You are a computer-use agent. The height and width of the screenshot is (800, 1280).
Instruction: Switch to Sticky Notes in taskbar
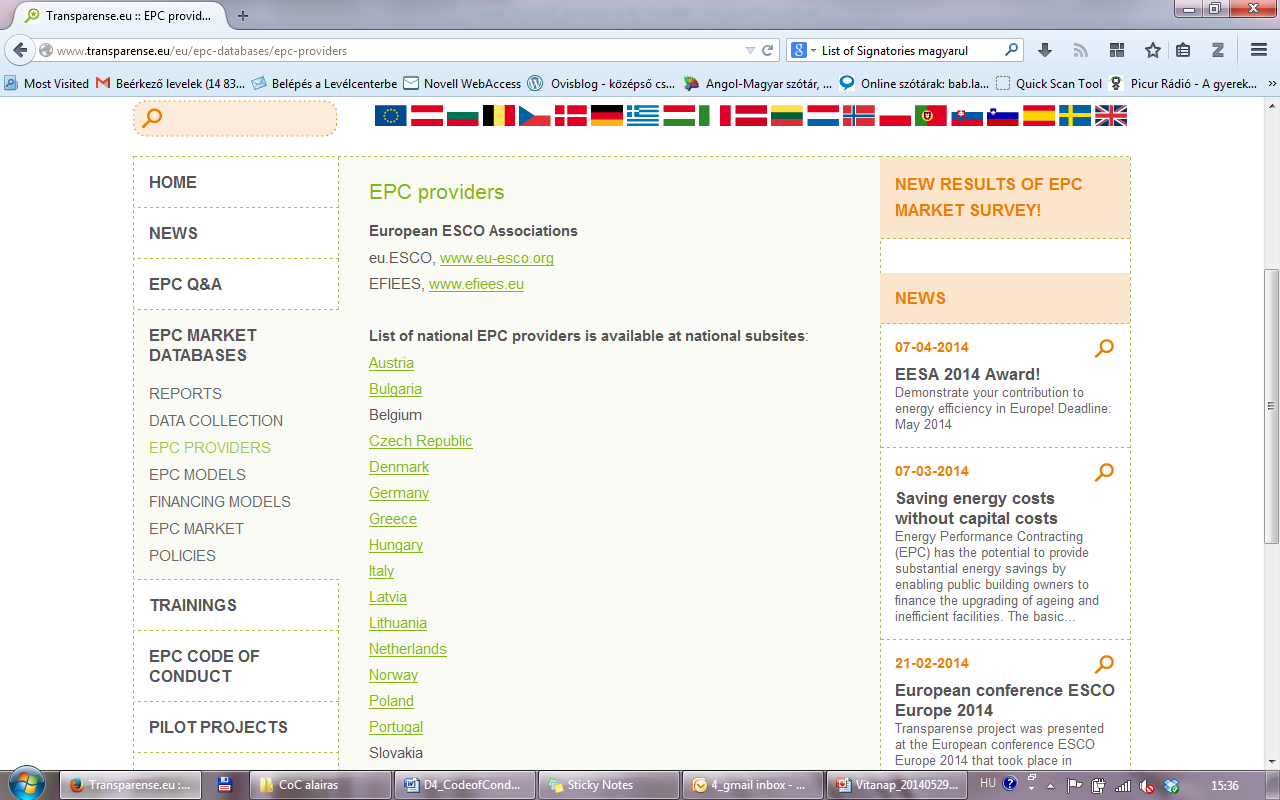[x=608, y=785]
